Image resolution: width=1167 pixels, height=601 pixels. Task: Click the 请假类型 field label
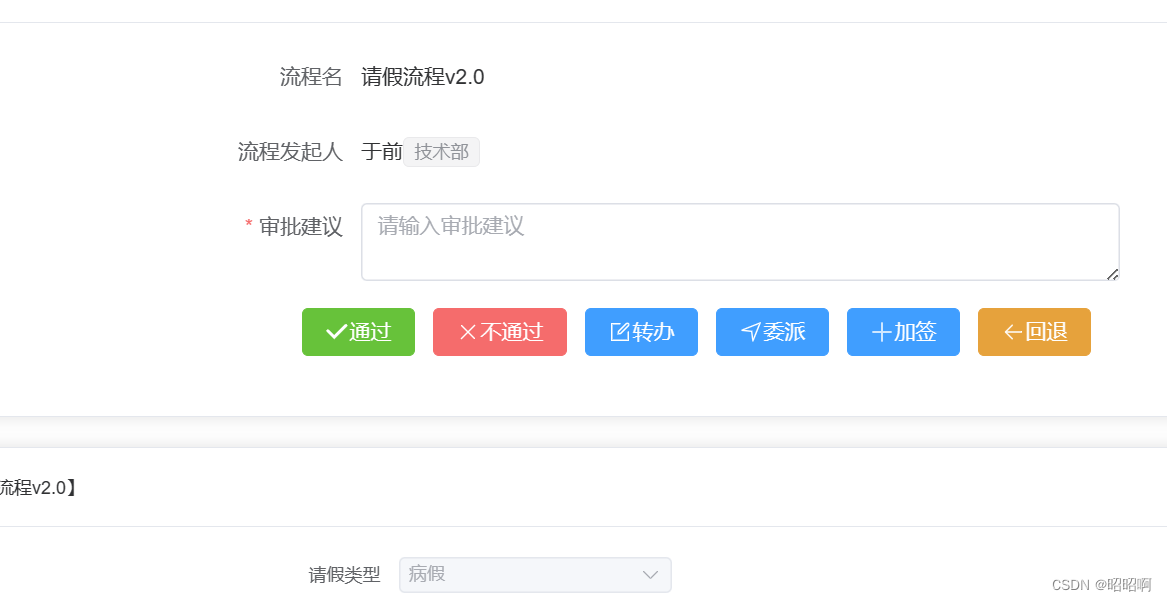(345, 574)
